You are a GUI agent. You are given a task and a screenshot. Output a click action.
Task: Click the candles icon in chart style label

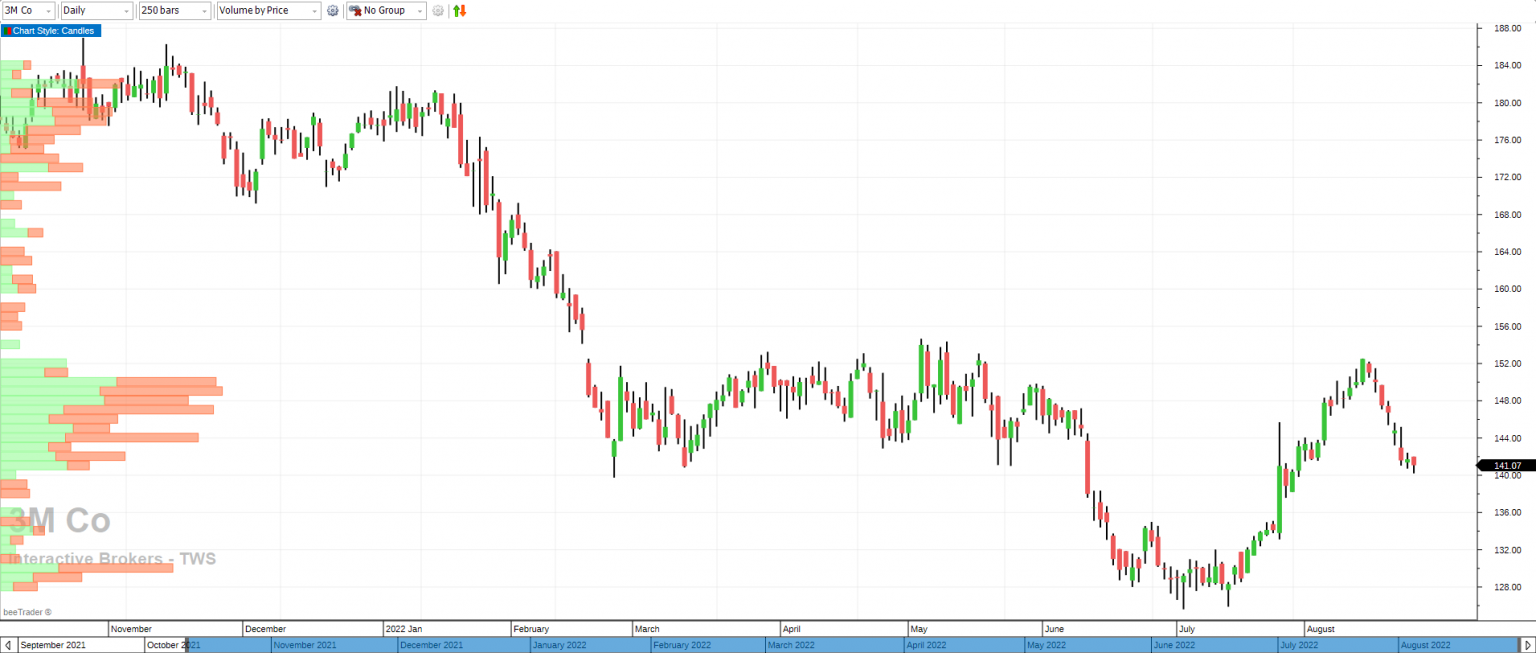[x=6, y=31]
